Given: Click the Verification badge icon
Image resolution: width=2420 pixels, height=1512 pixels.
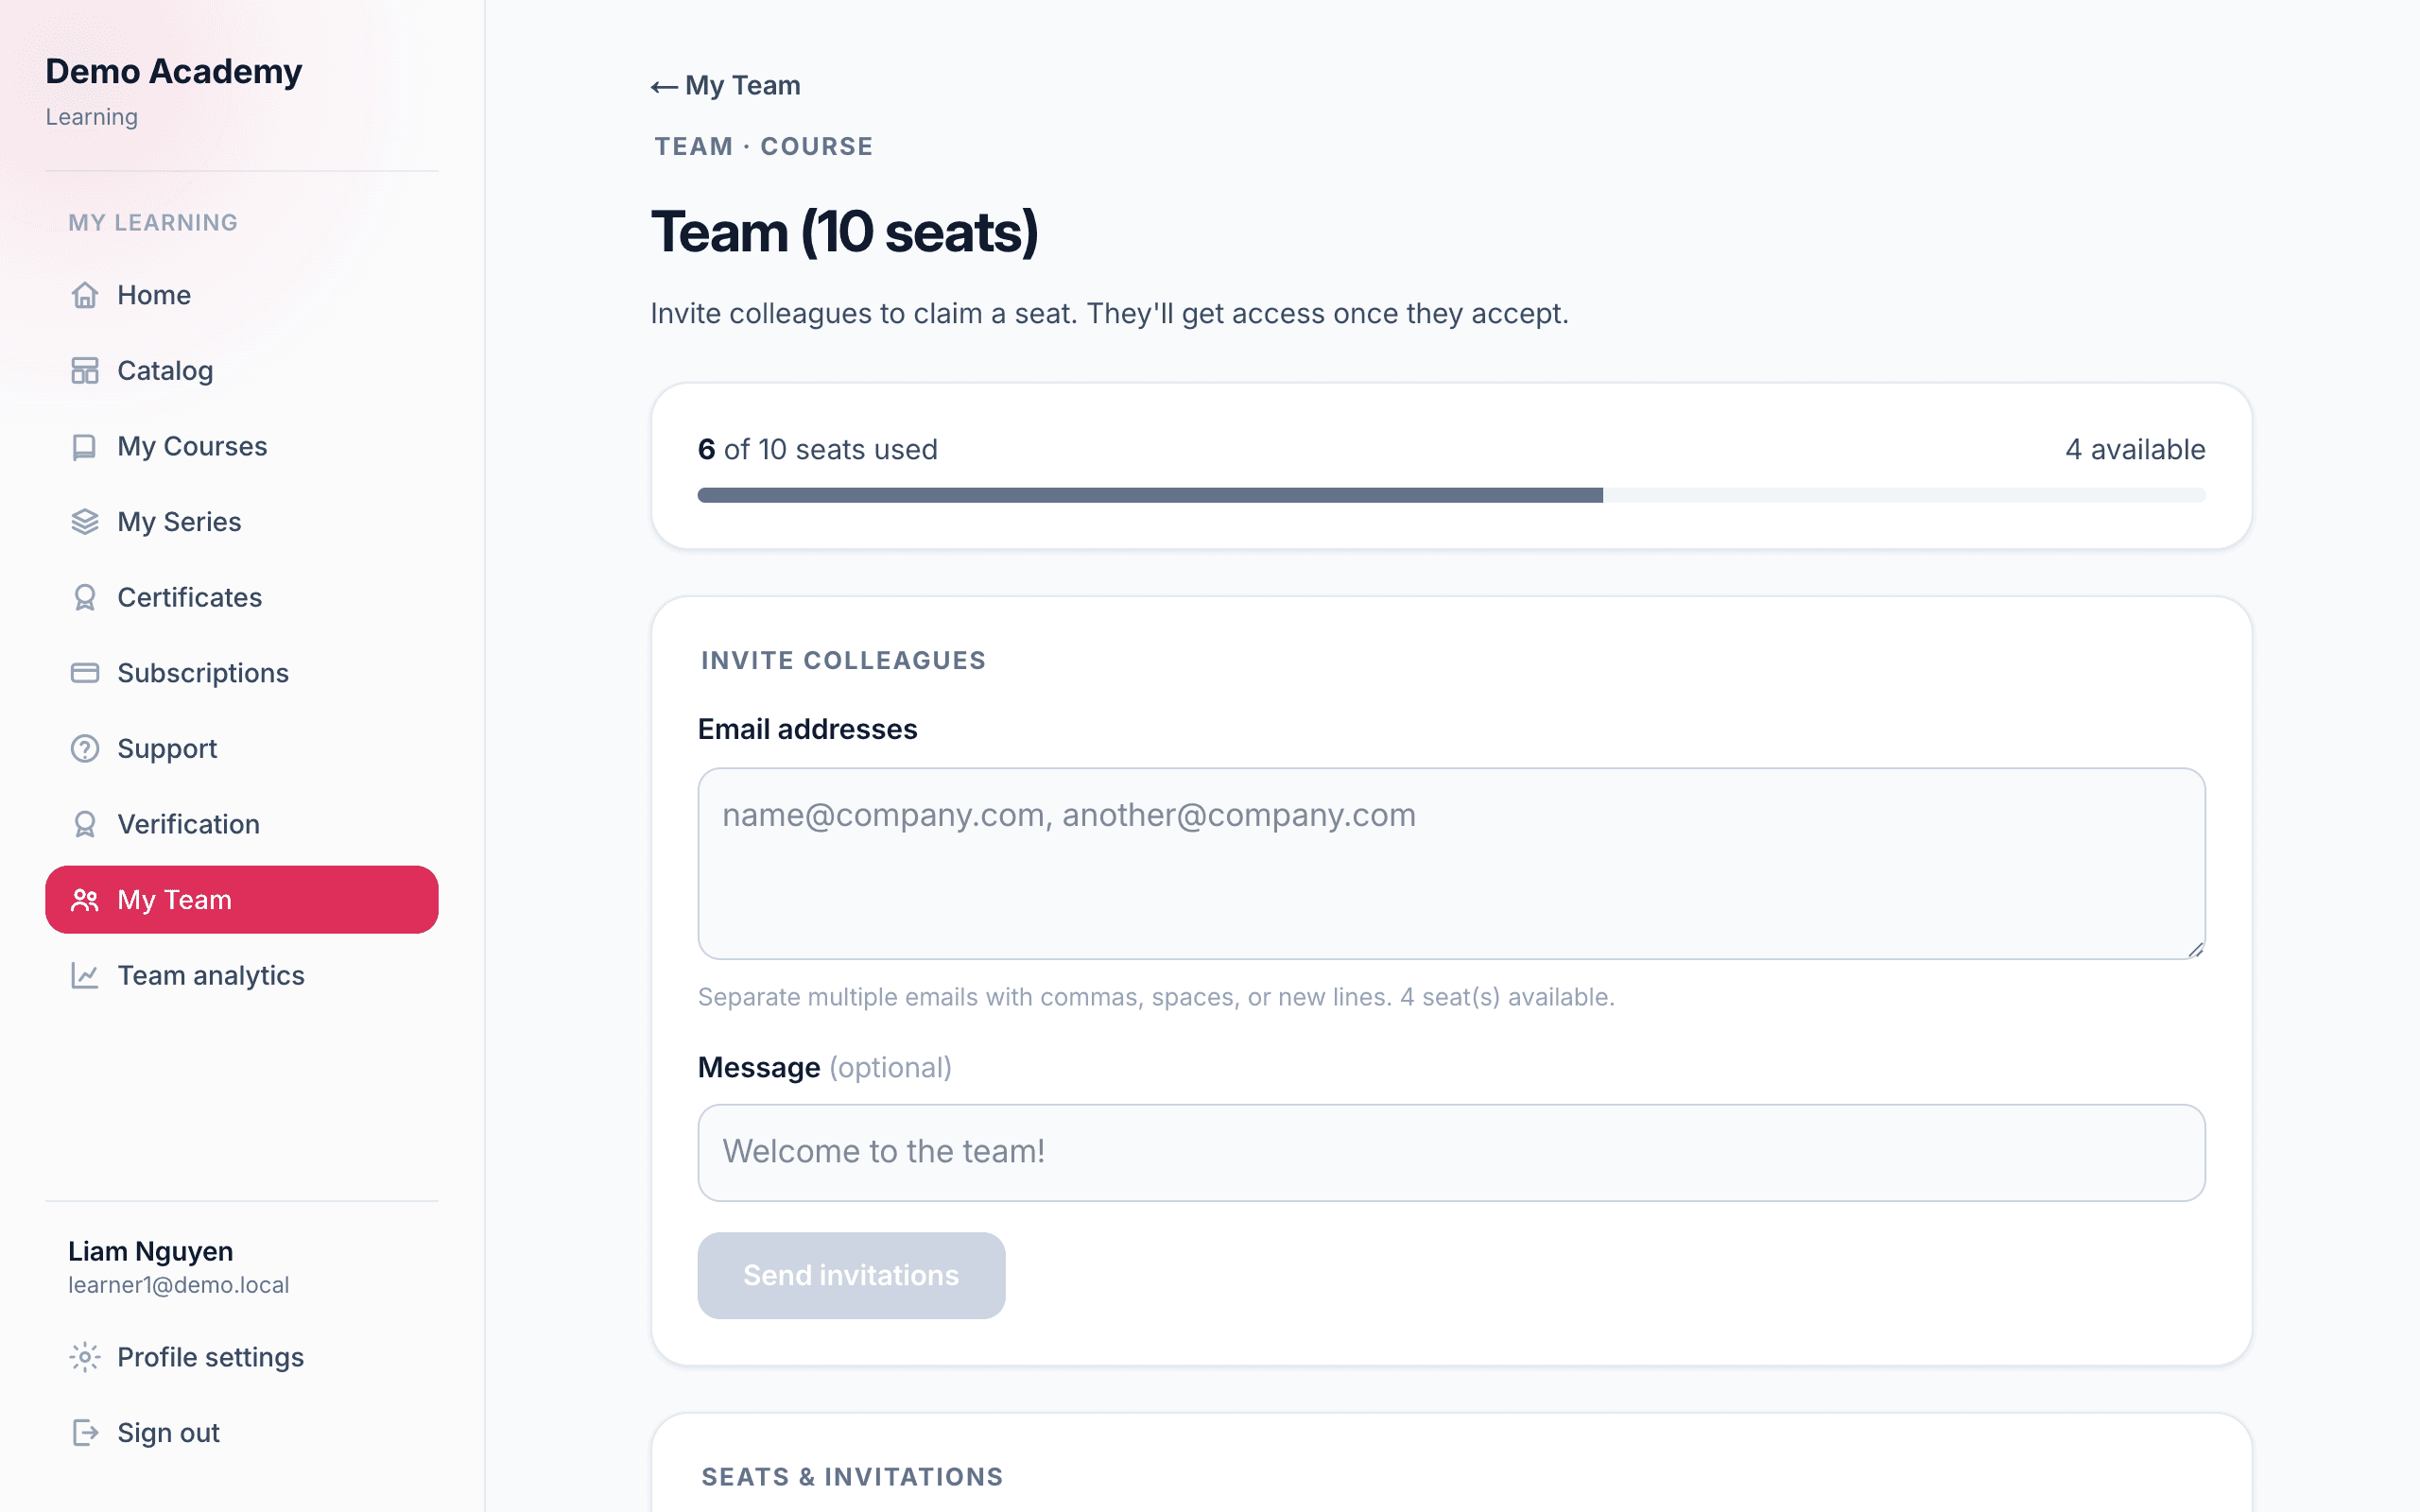Looking at the screenshot, I should pos(85,824).
